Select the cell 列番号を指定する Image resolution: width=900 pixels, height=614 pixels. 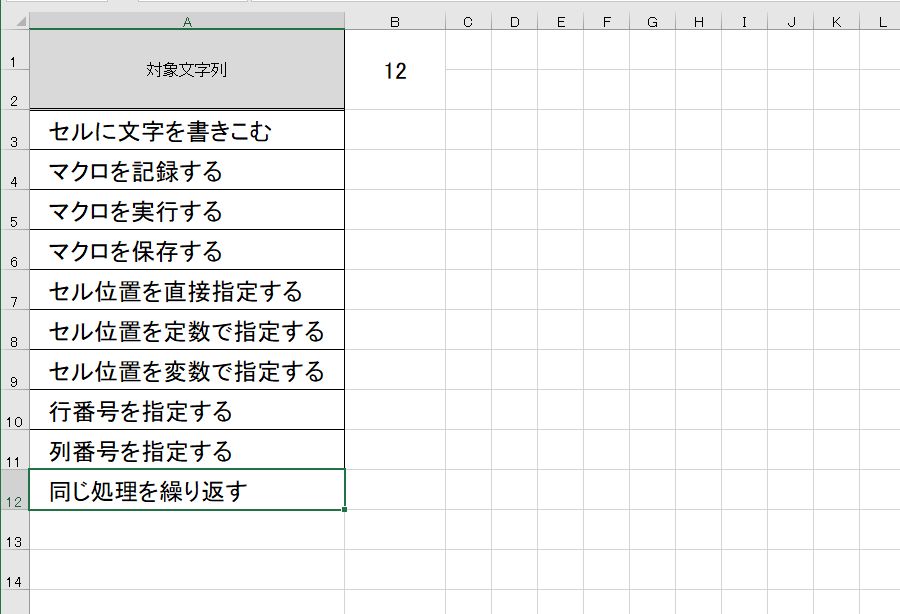point(187,450)
